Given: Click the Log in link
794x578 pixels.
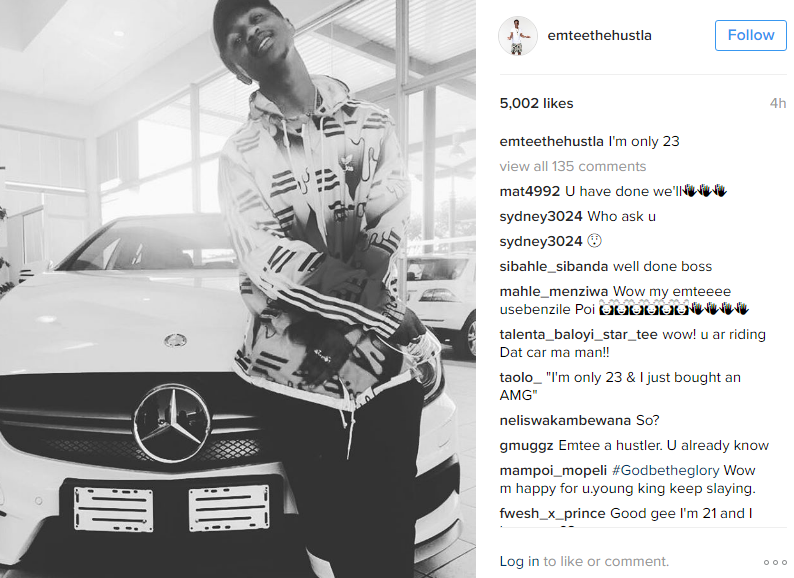Looking at the screenshot, I should (x=519, y=561).
